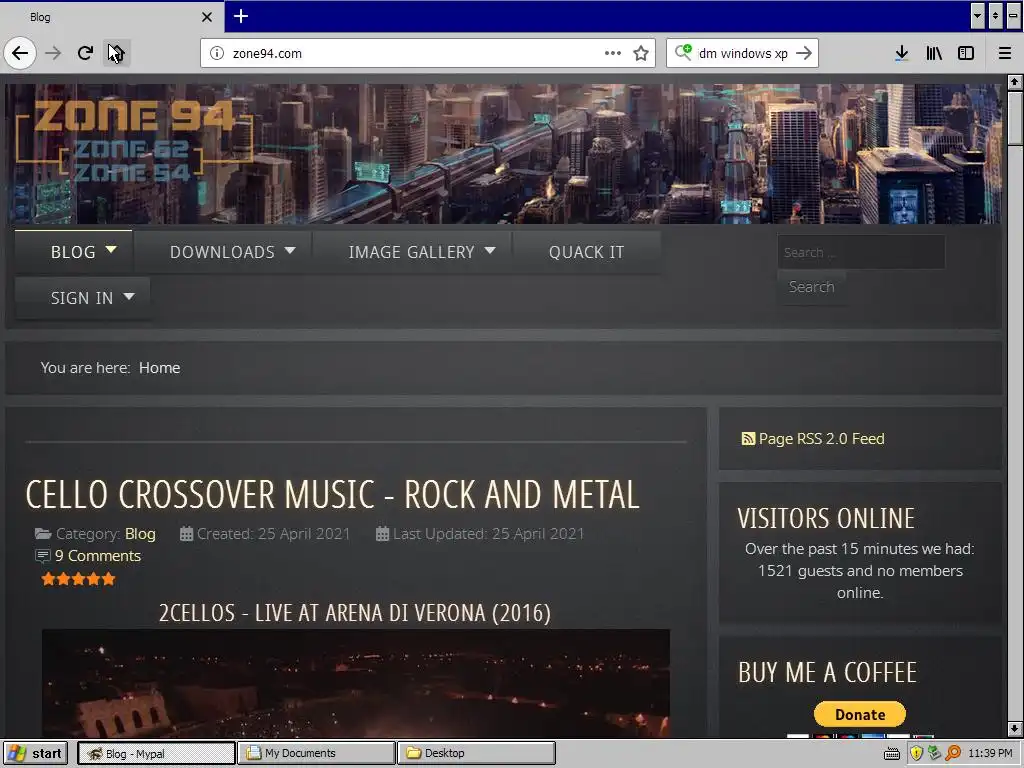Bookmark this page with the star icon
The height and width of the screenshot is (768, 1024).
tap(641, 53)
